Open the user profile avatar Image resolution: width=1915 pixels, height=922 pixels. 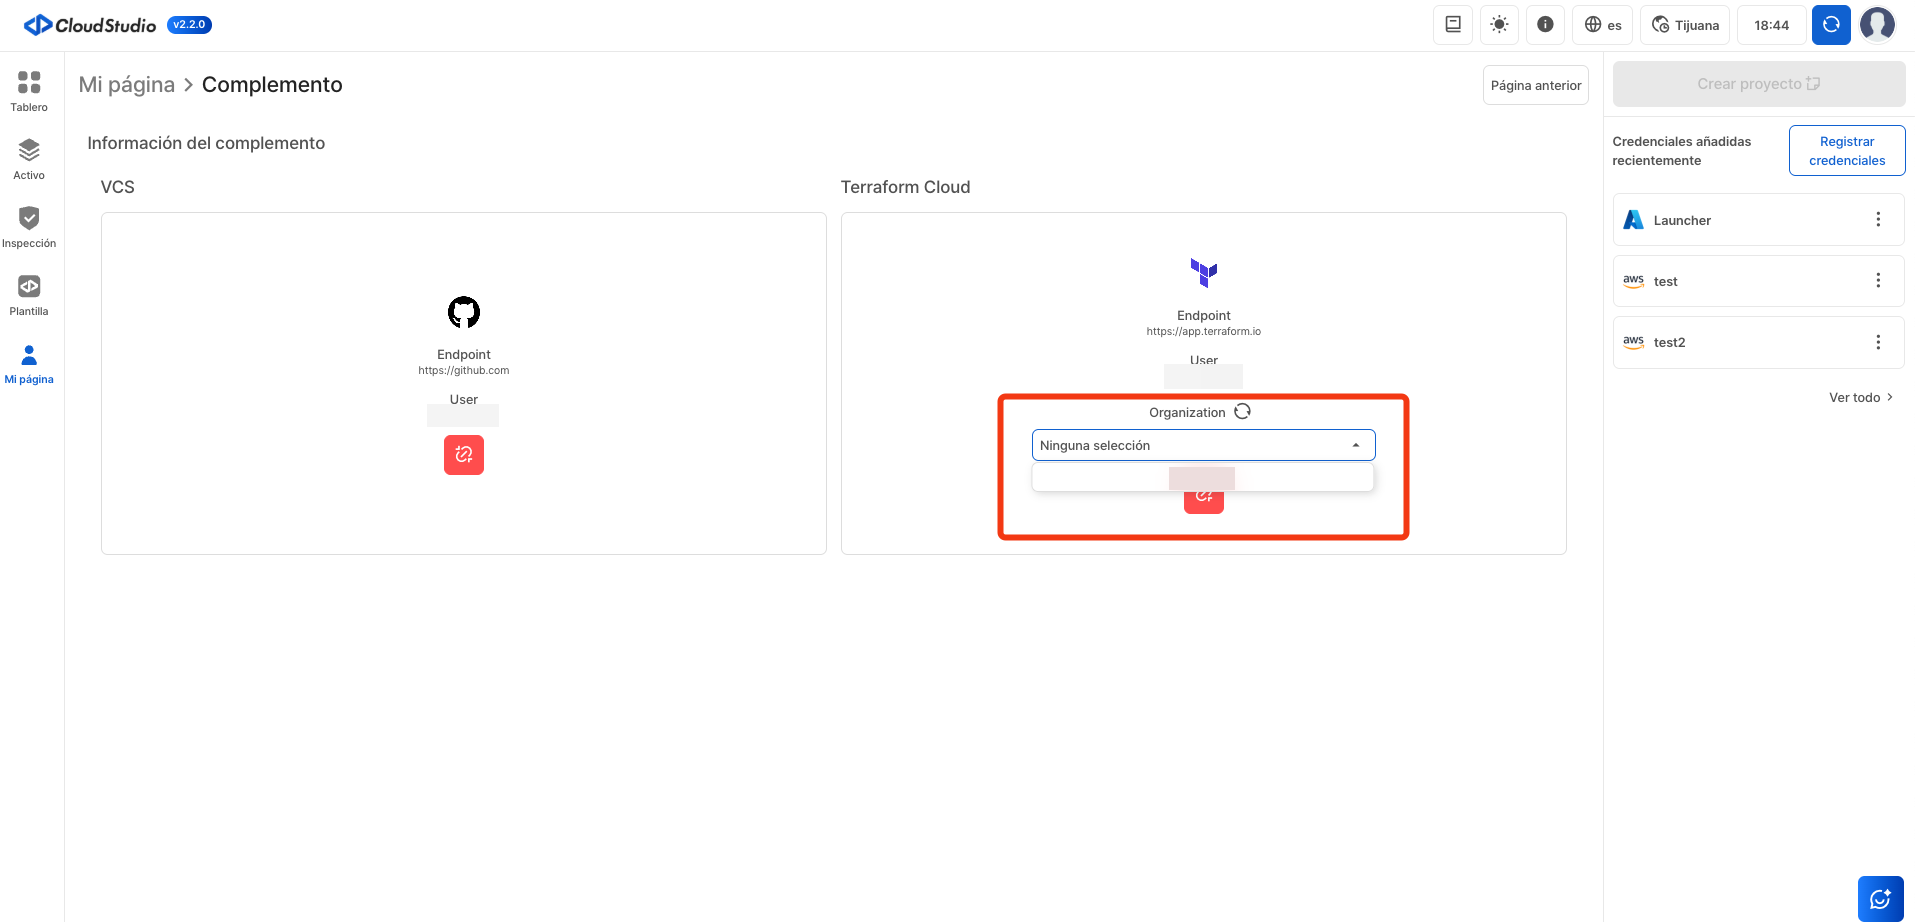1877,25
